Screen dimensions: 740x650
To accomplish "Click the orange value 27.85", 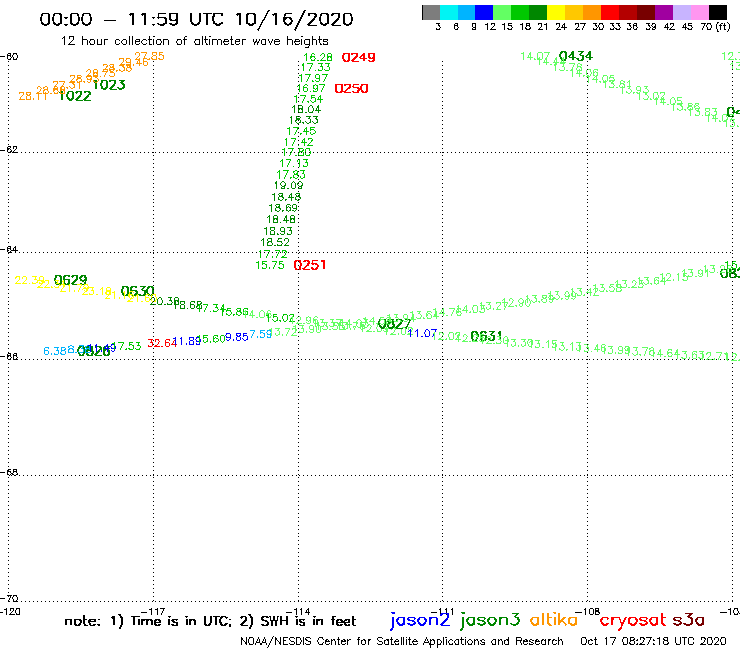I will click(150, 56).
